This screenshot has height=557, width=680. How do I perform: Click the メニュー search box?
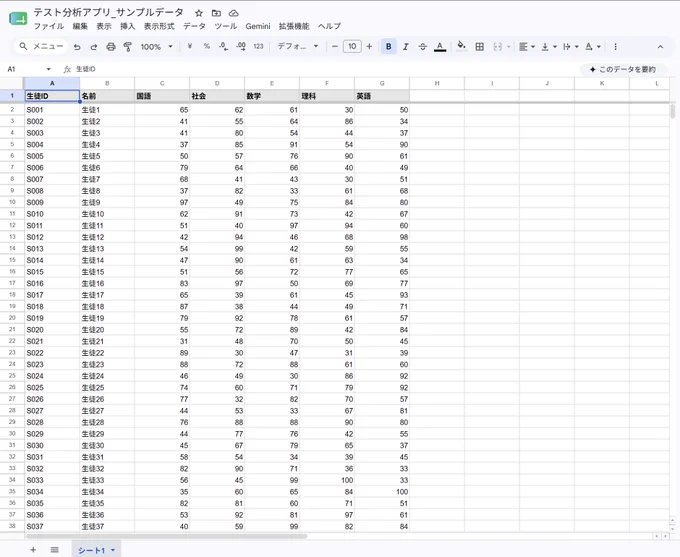click(41, 46)
